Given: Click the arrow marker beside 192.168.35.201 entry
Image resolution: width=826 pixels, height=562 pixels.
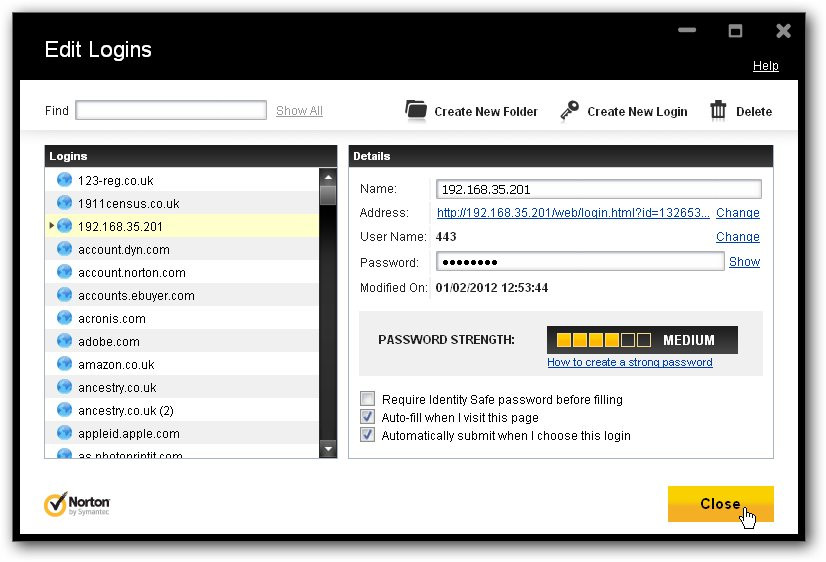Looking at the screenshot, I should coord(52,225).
